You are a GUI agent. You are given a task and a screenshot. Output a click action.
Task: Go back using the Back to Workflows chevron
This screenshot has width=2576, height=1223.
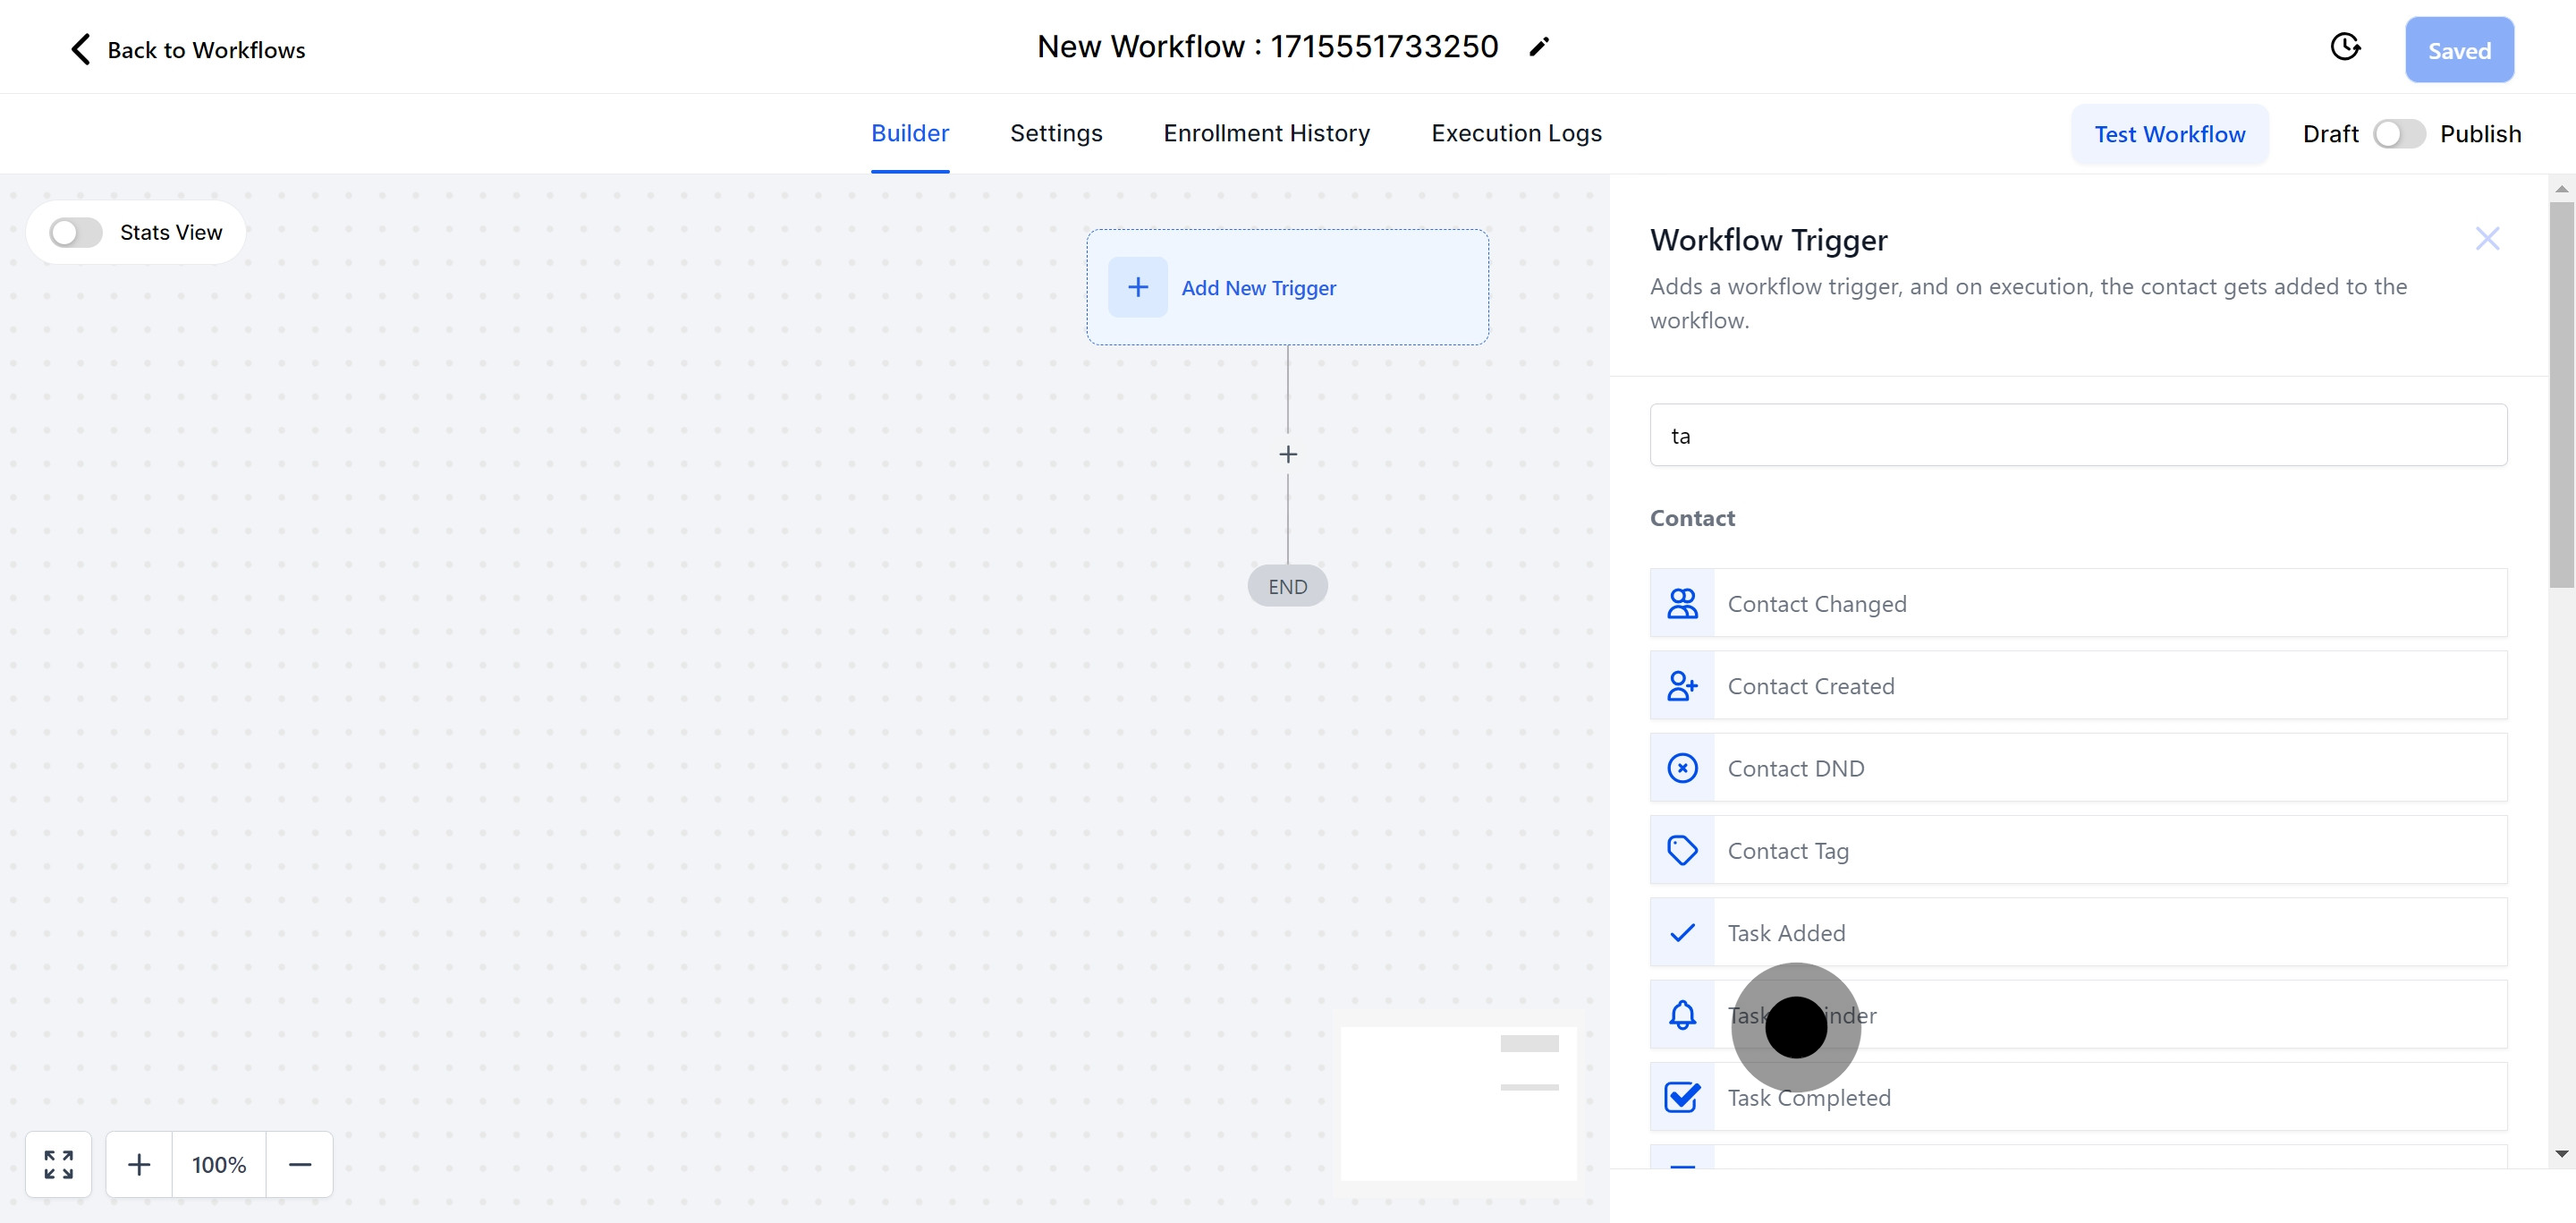point(81,49)
